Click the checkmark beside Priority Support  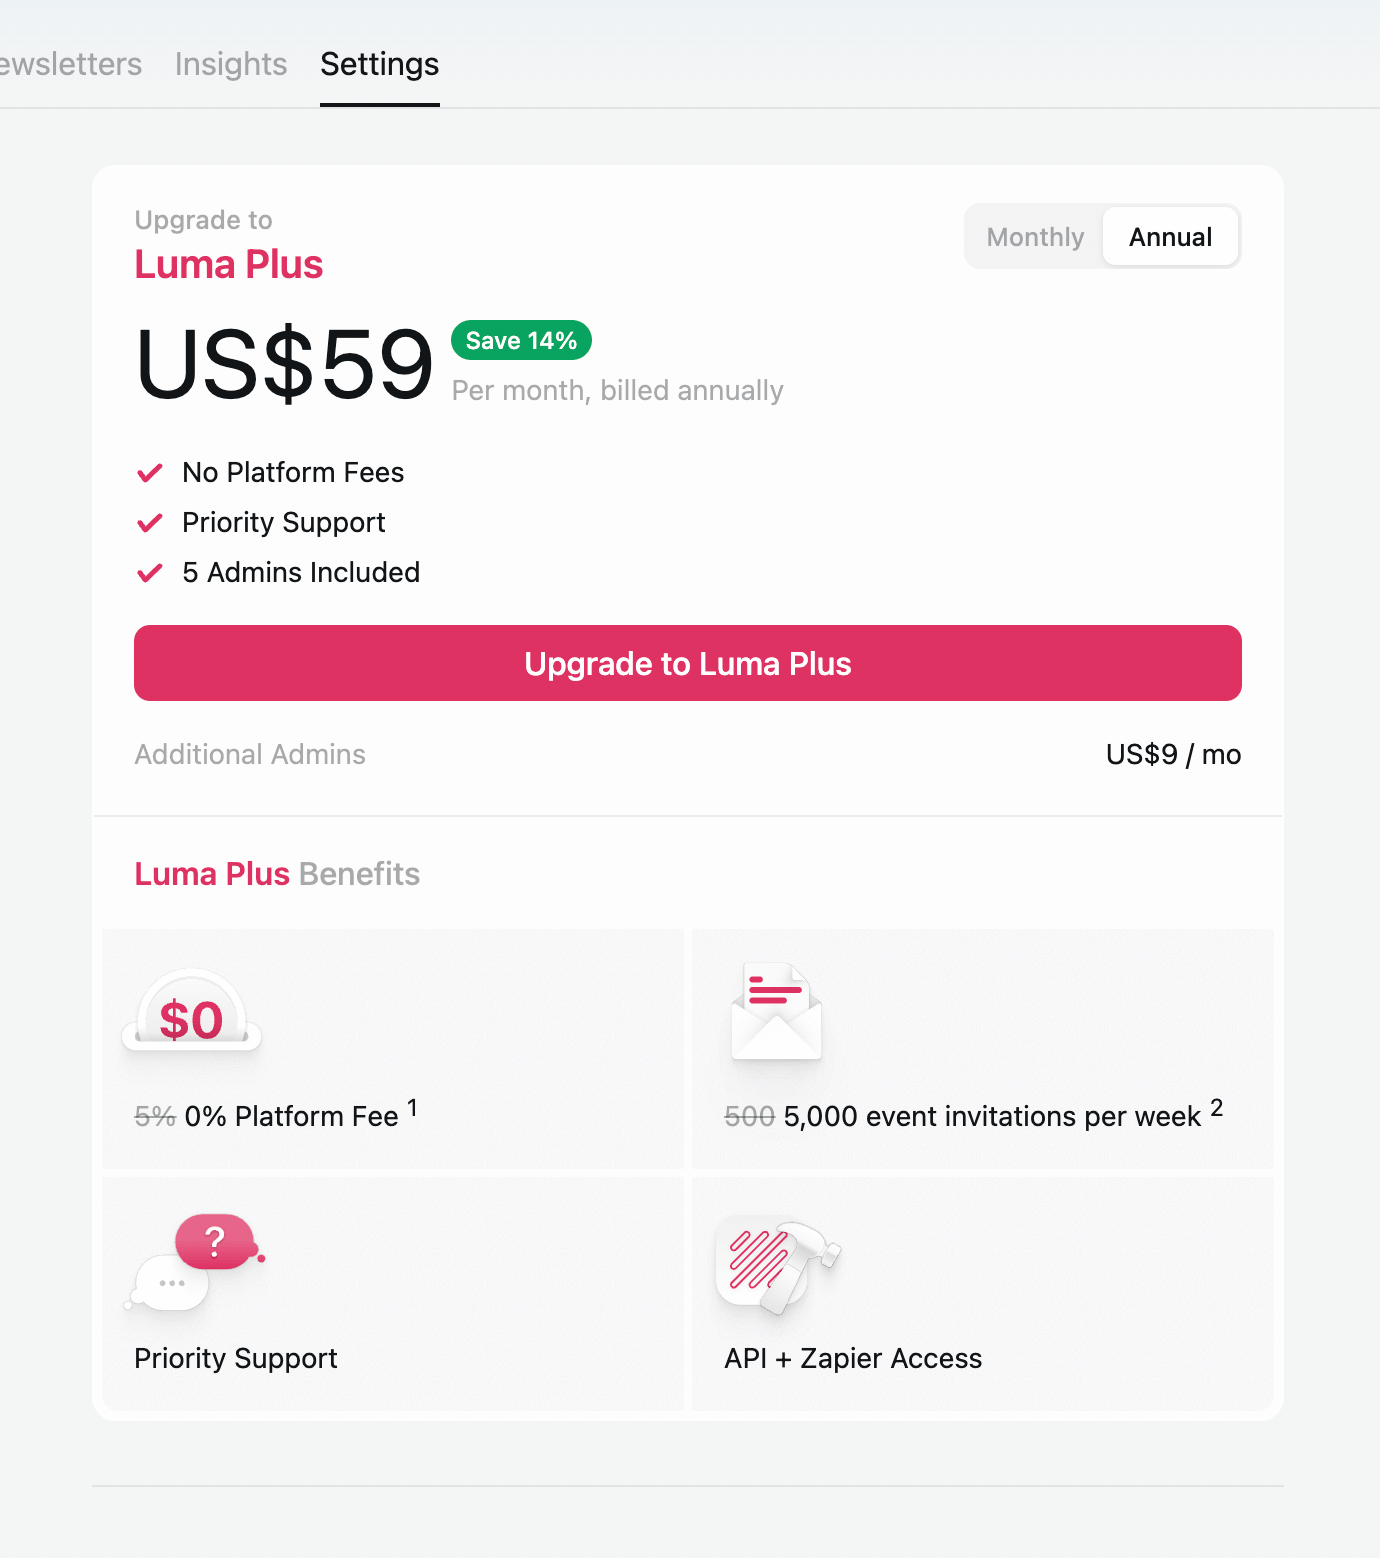tap(150, 523)
